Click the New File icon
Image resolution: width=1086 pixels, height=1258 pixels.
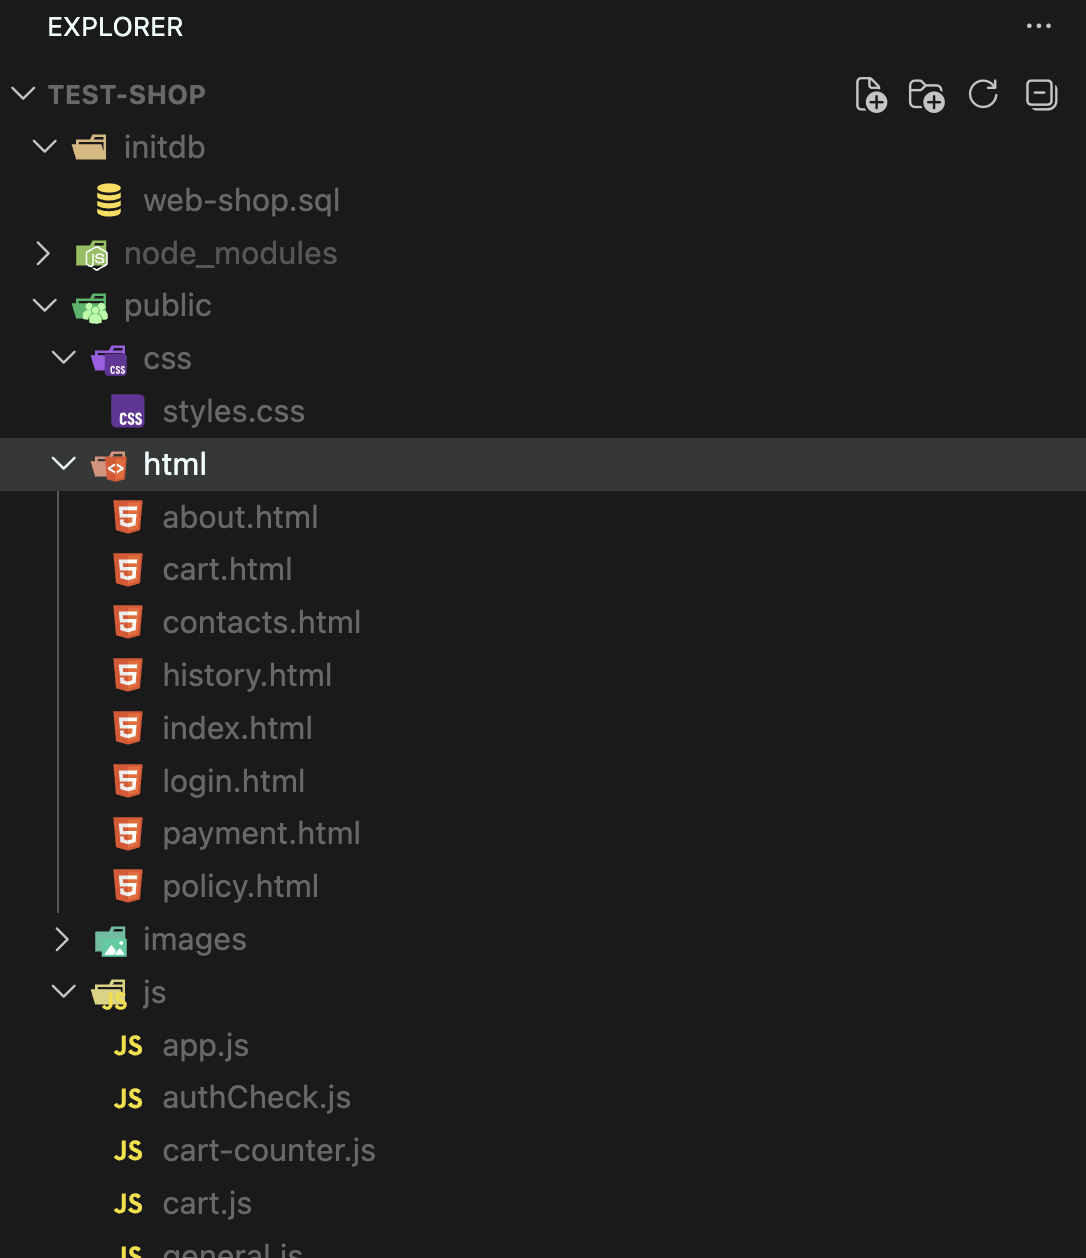871,95
